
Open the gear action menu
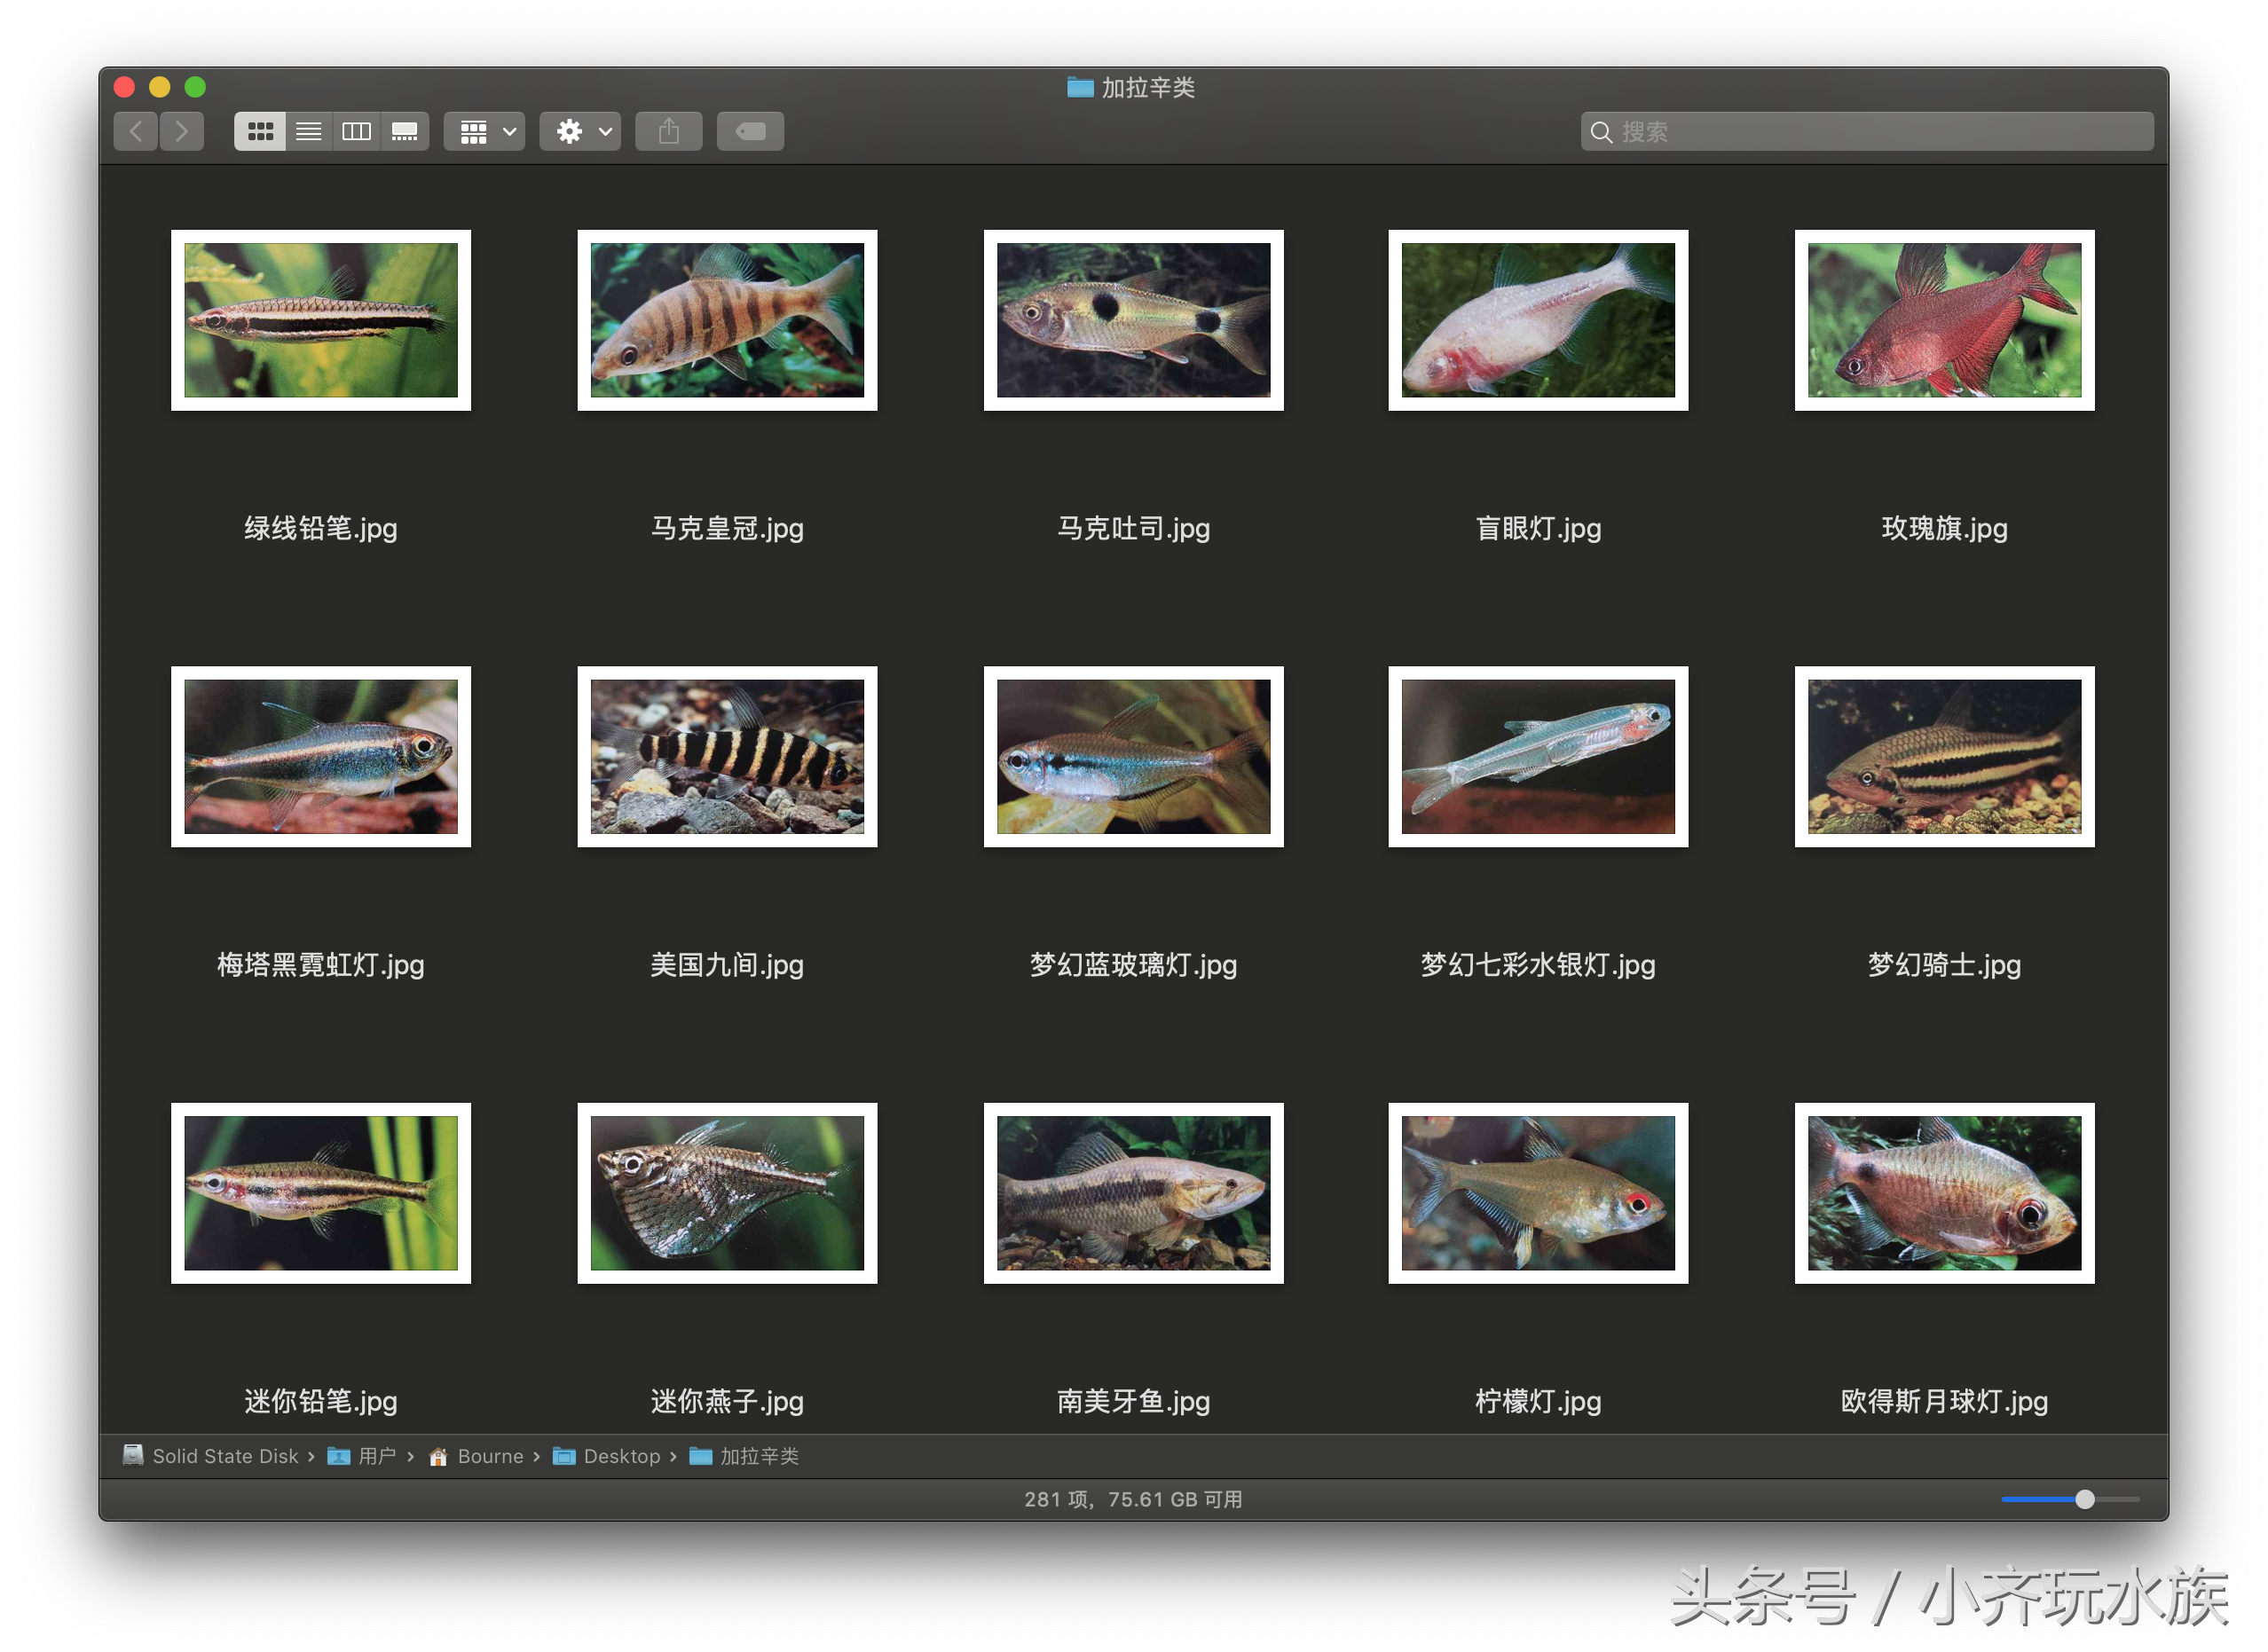[580, 131]
